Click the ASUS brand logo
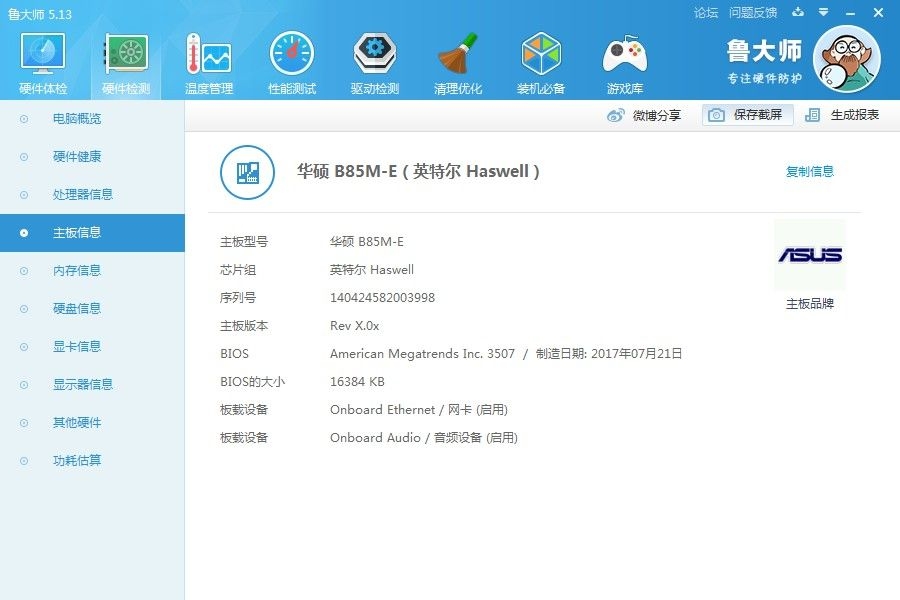This screenshot has height=600, width=900. click(810, 255)
